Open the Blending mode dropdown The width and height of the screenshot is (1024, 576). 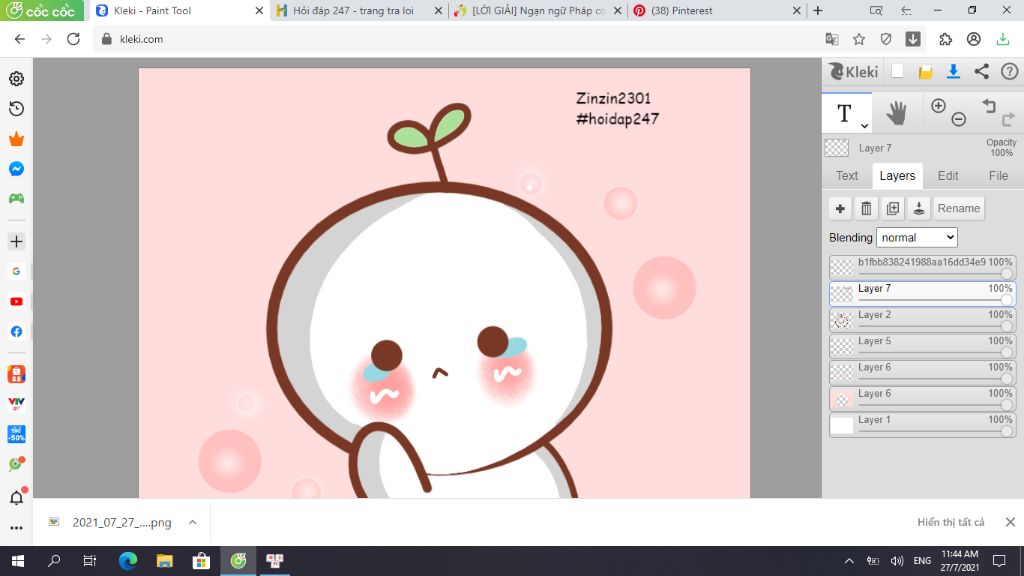tap(917, 238)
